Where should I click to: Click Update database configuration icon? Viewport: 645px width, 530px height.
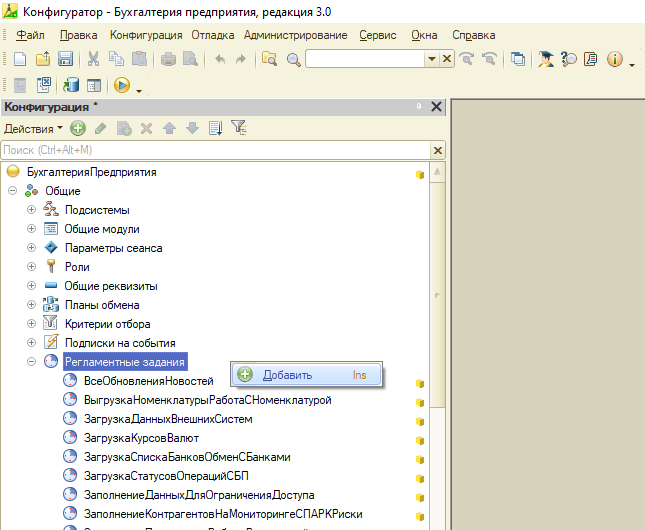point(71,85)
